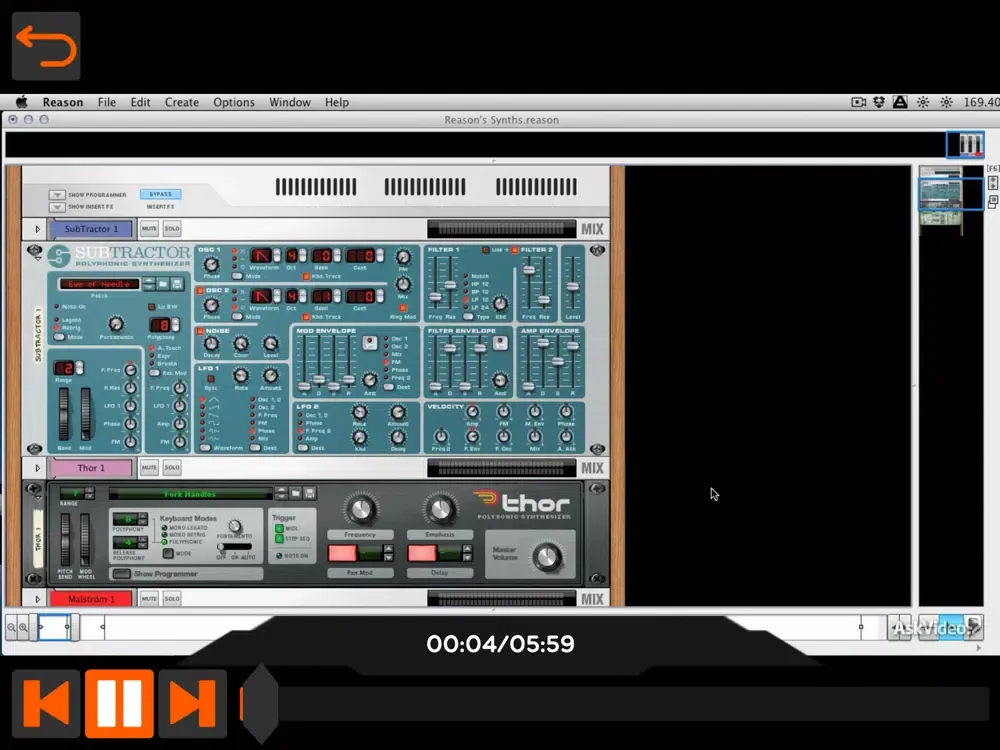Adjust the SubTractor Polyphony spinner
The width and height of the screenshot is (1000, 750).
175,325
